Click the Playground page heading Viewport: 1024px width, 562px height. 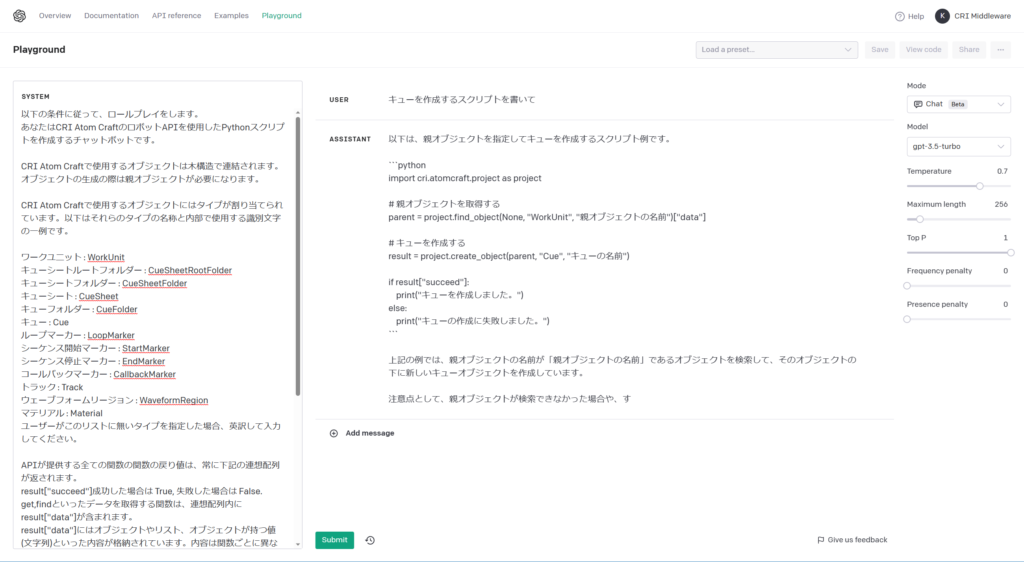point(39,50)
